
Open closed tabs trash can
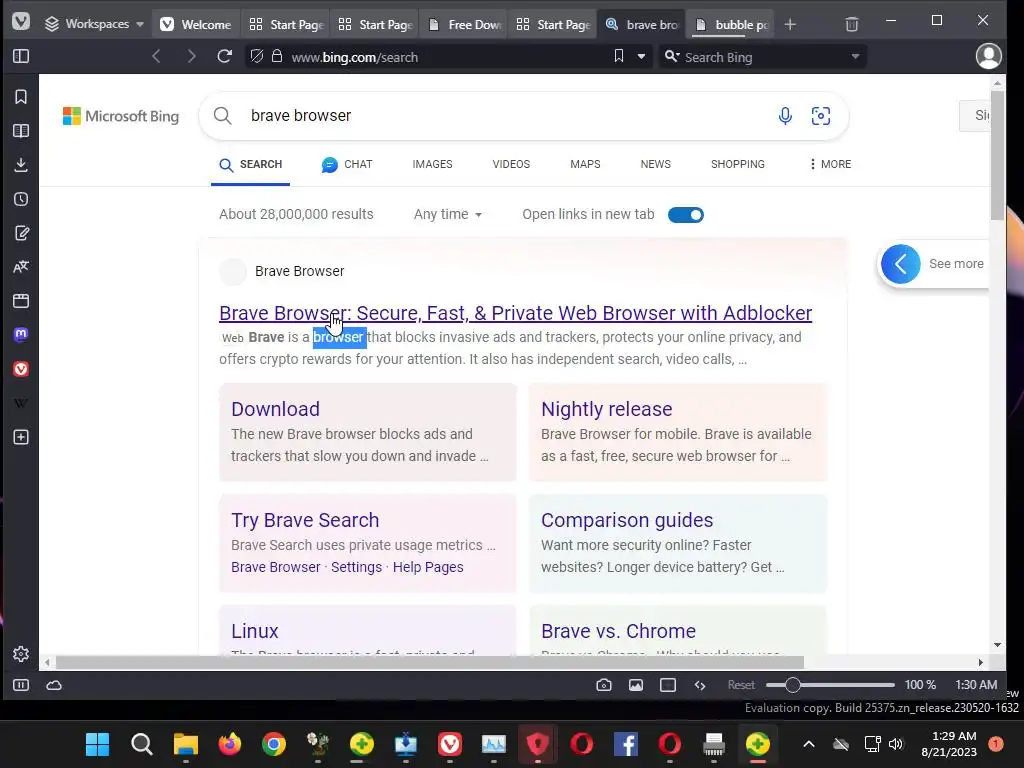coord(852,24)
